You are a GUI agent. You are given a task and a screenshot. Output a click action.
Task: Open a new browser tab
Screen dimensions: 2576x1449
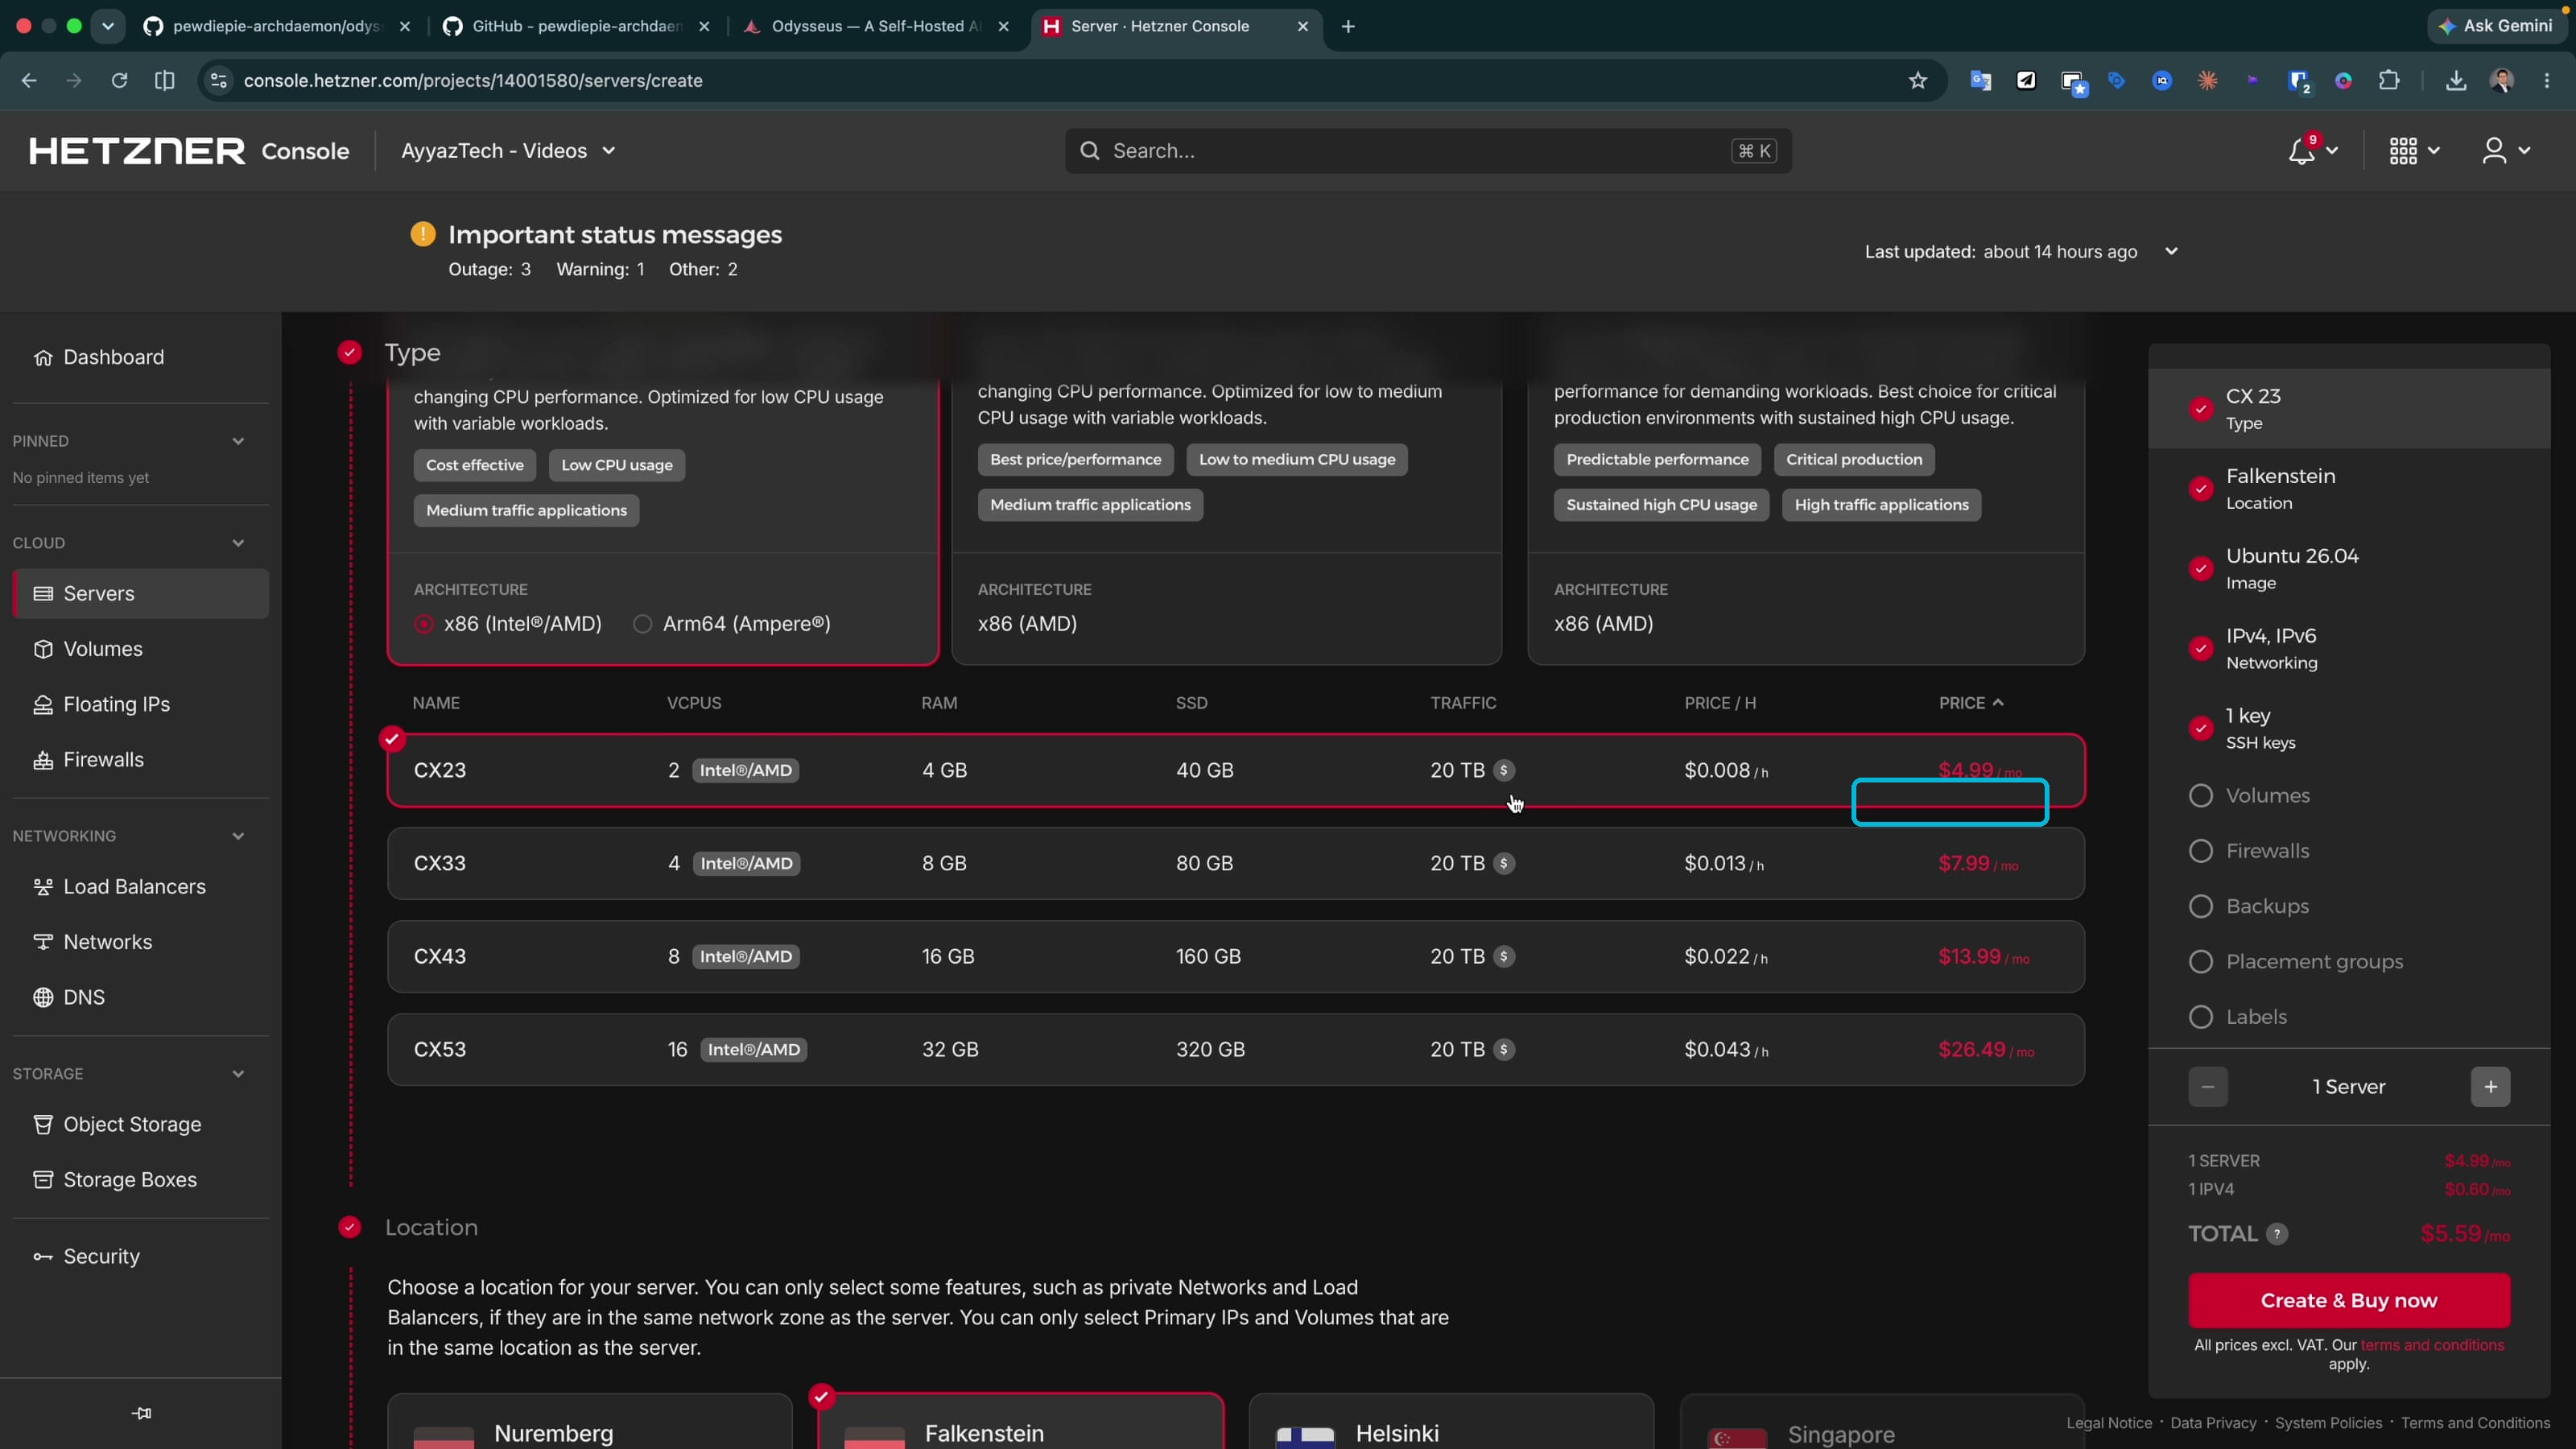1348,27
